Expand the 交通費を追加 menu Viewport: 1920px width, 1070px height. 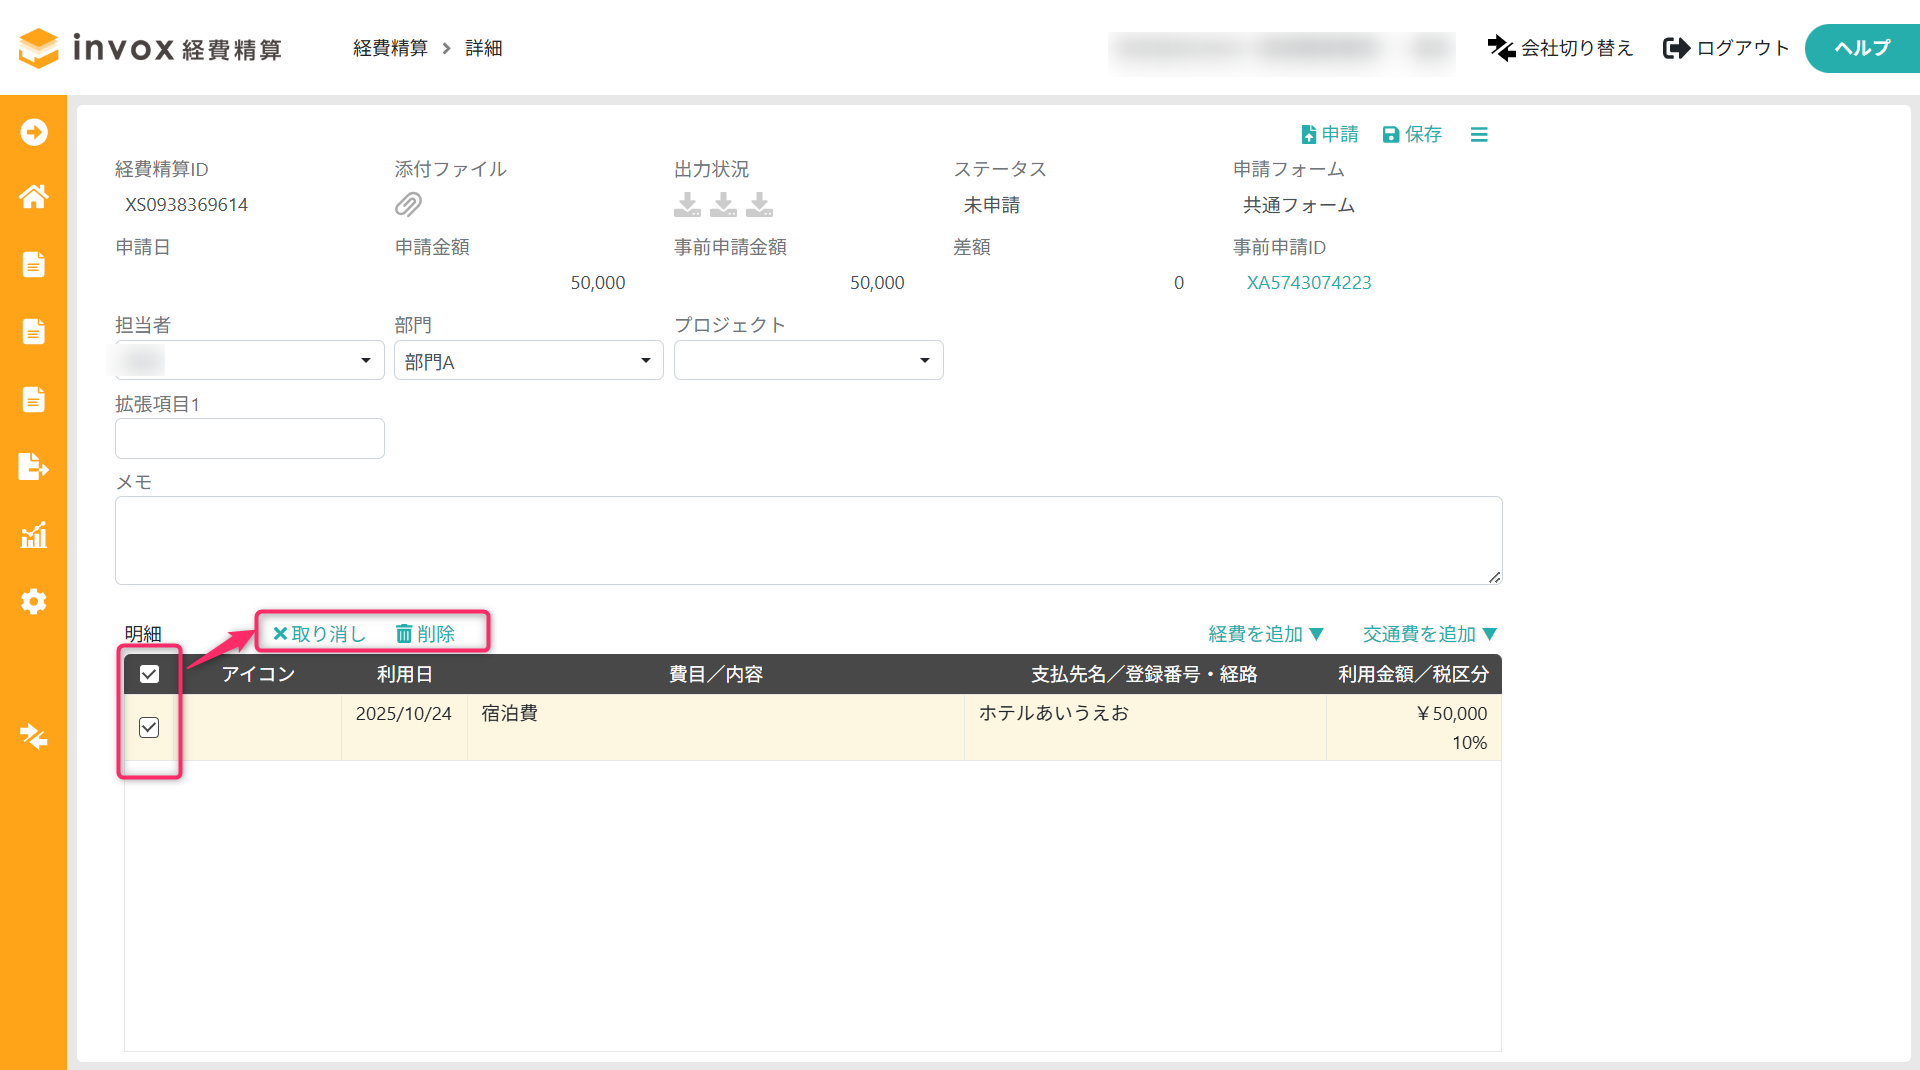click(1429, 634)
